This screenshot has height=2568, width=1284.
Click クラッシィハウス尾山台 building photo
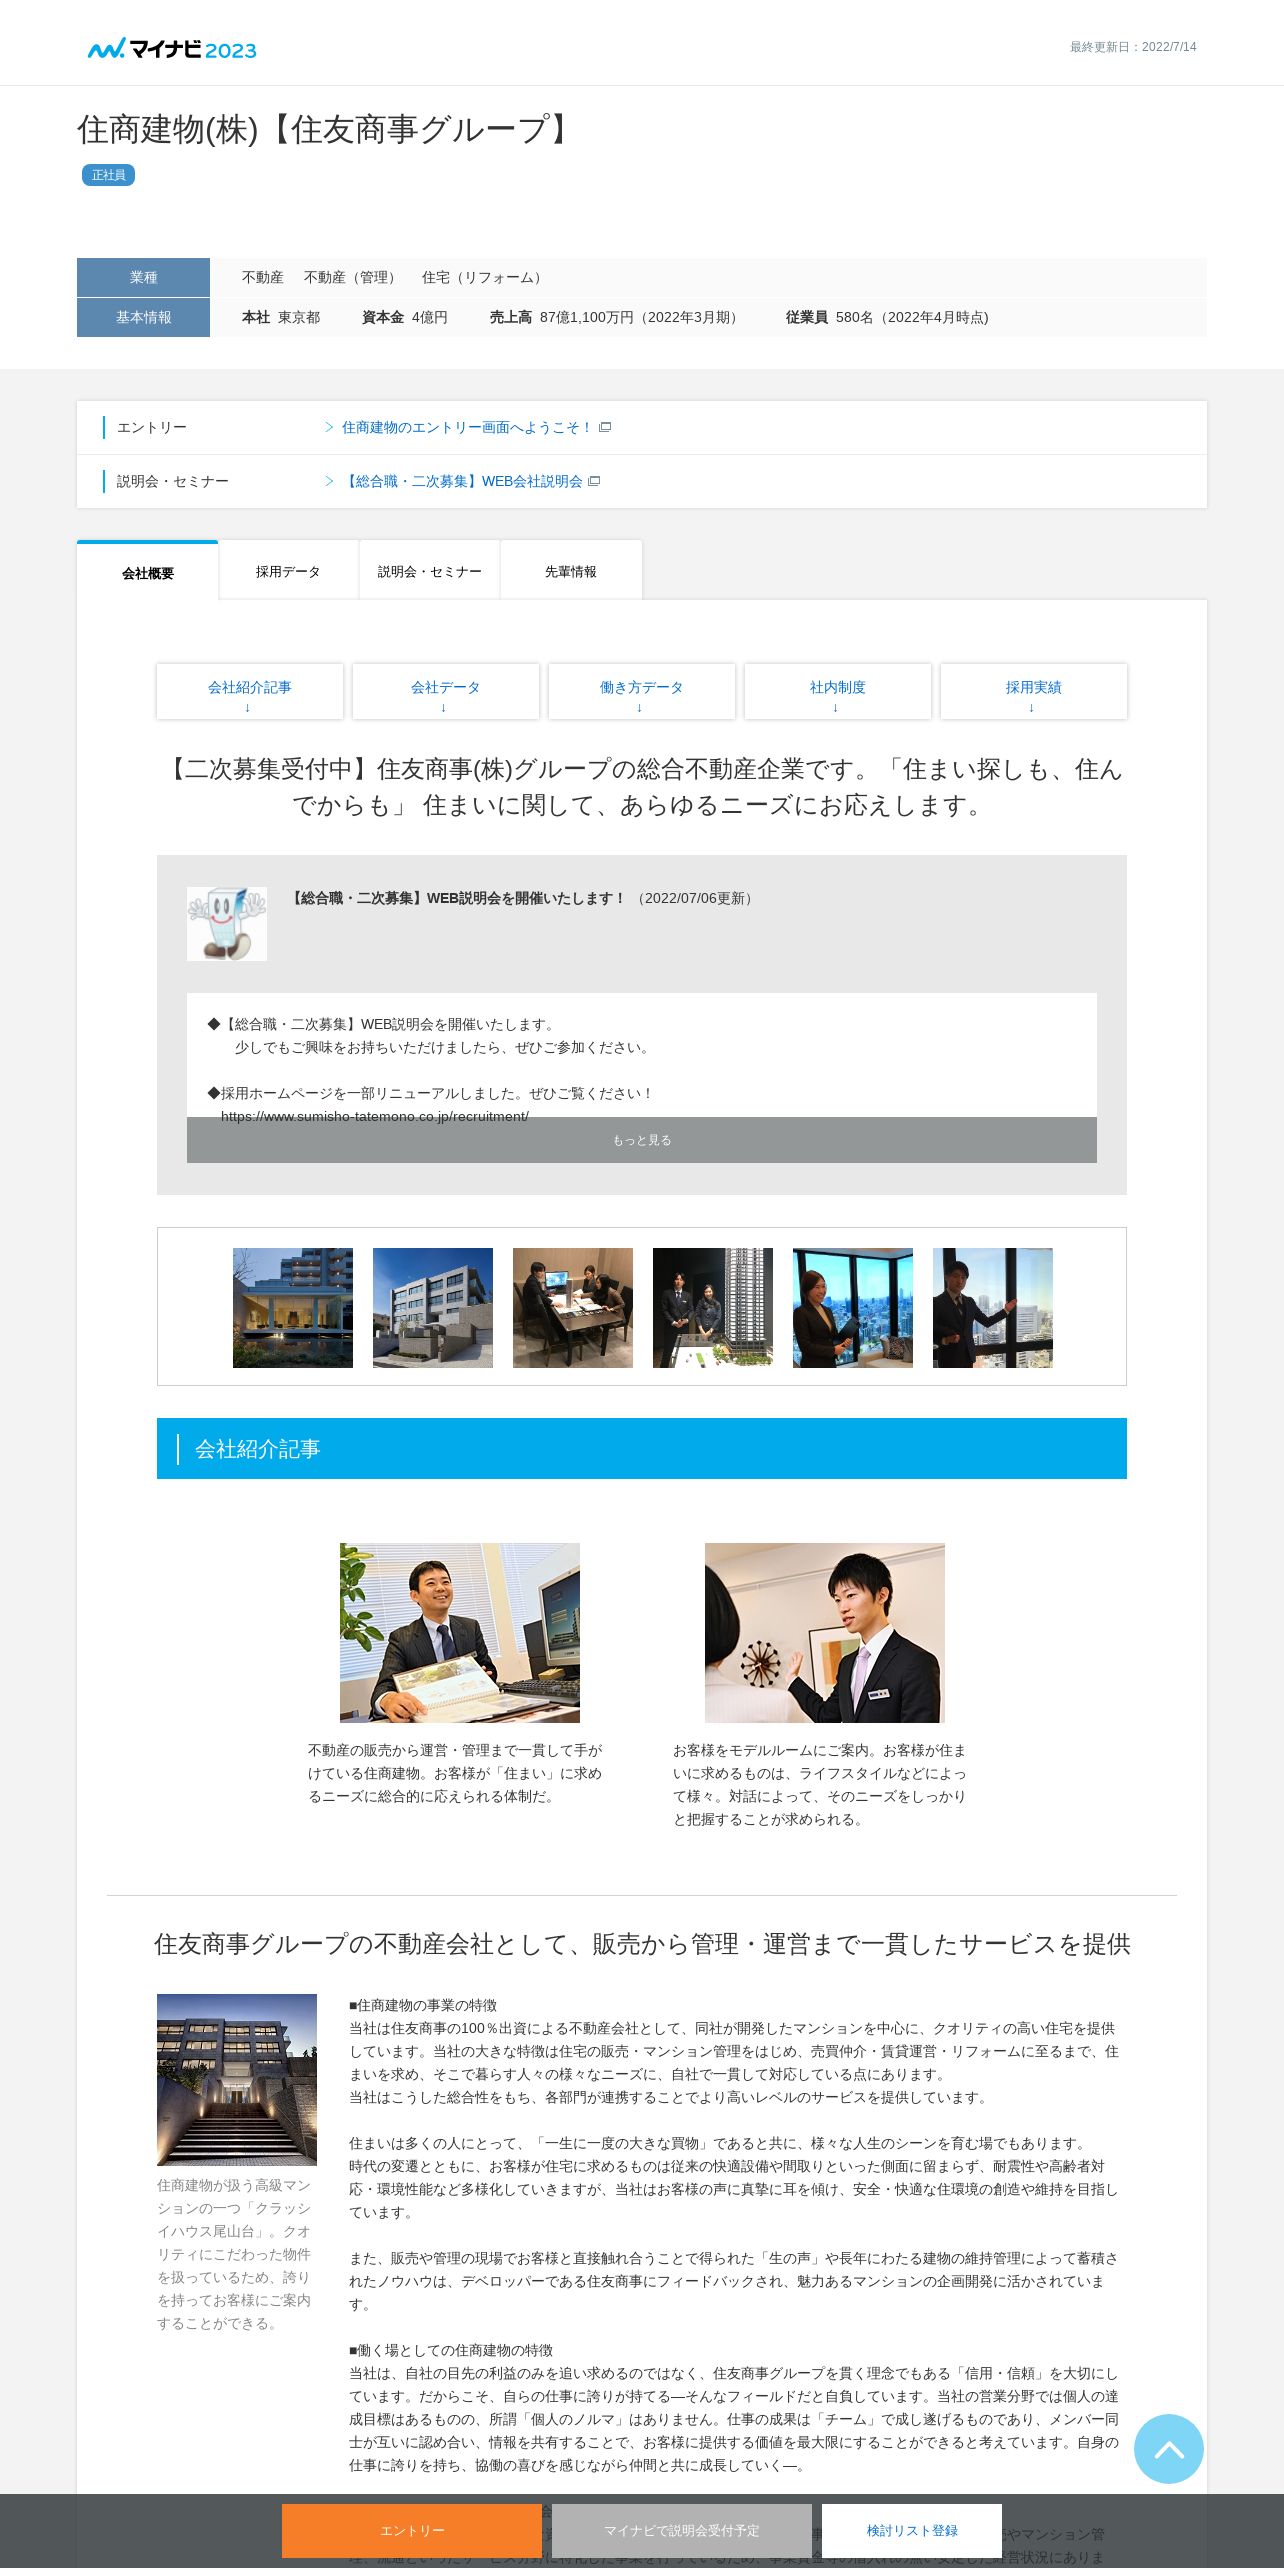pos(237,2080)
